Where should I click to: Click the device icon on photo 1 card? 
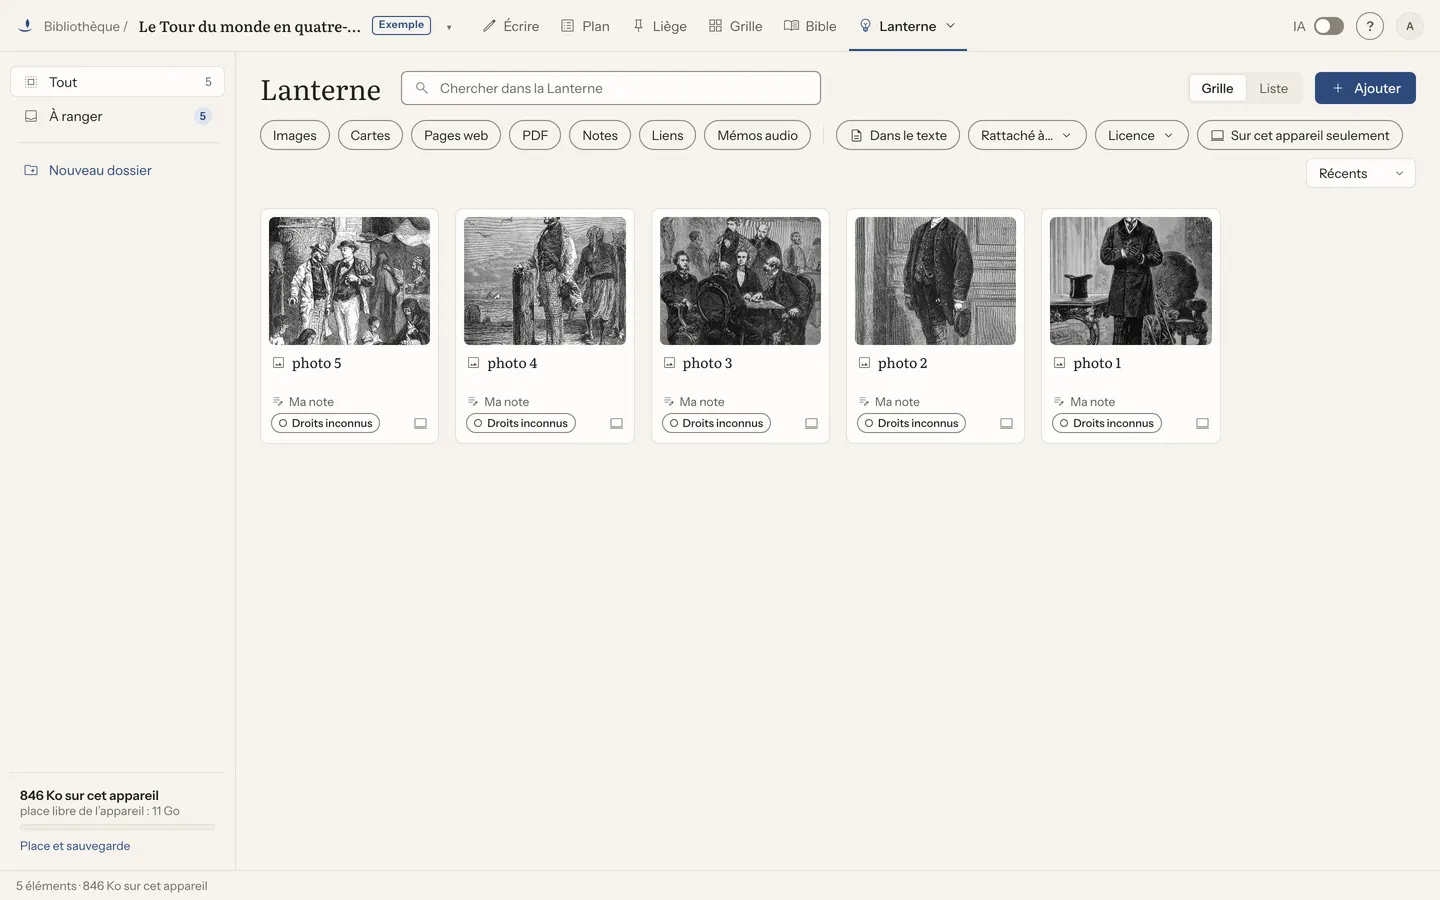[x=1202, y=423]
